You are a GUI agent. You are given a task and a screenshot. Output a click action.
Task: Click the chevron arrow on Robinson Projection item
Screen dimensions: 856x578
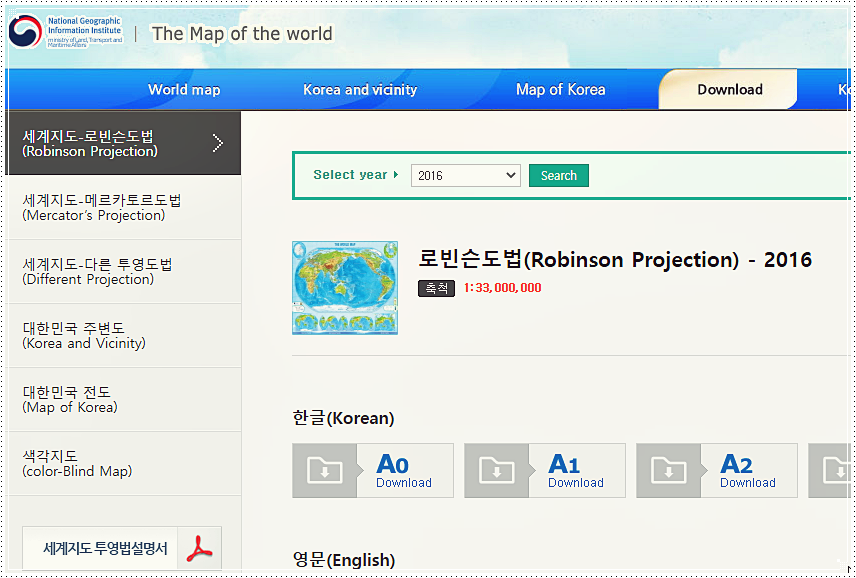click(218, 143)
